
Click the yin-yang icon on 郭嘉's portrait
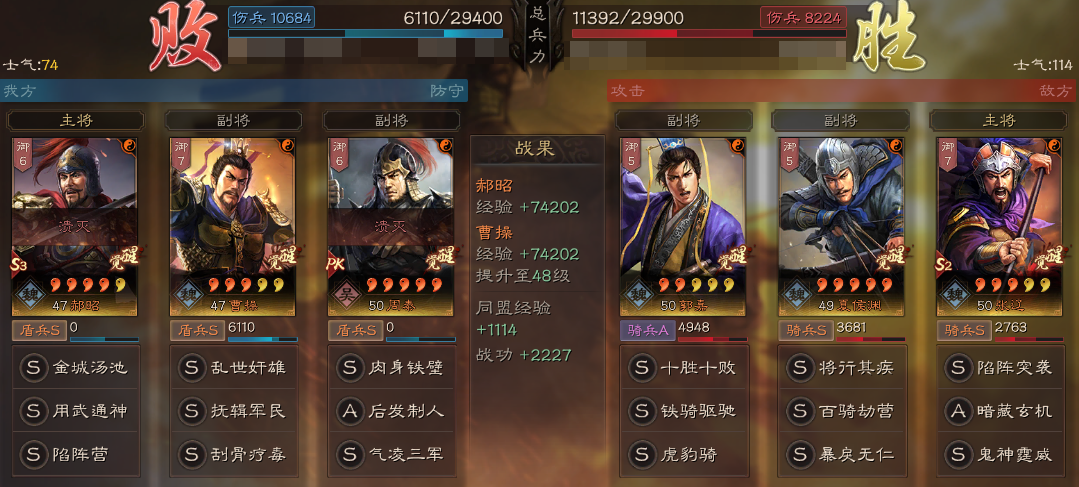(x=737, y=146)
